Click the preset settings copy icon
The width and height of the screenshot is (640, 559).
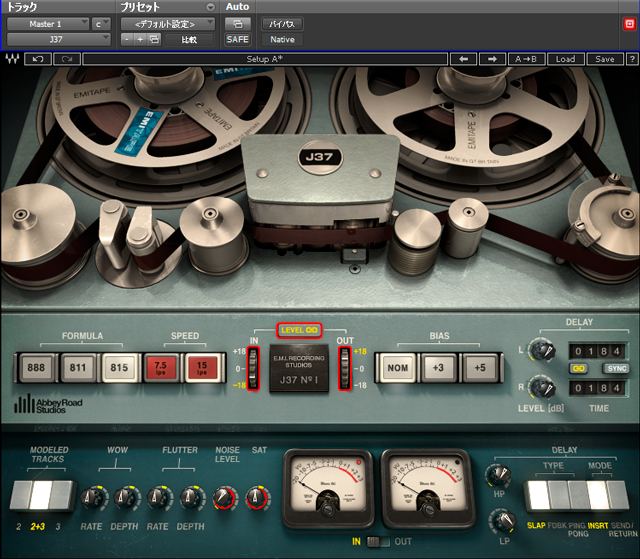click(154, 40)
